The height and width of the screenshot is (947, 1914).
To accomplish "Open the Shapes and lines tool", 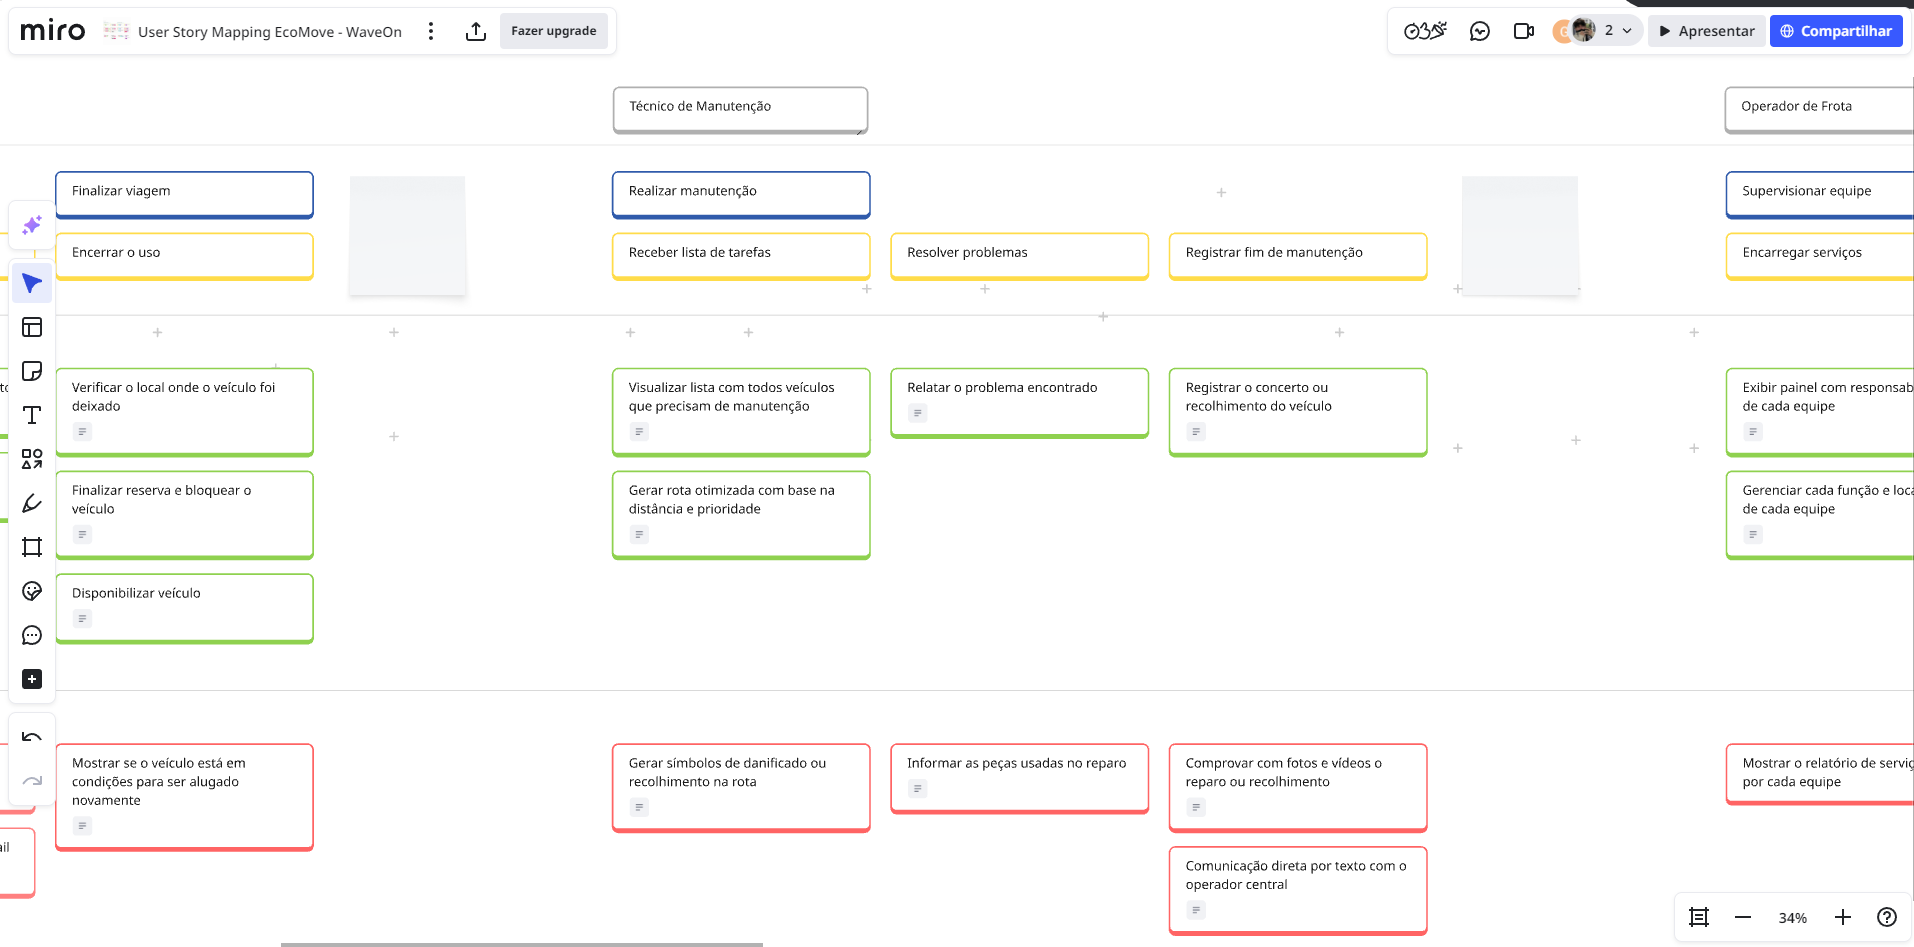I will point(32,459).
